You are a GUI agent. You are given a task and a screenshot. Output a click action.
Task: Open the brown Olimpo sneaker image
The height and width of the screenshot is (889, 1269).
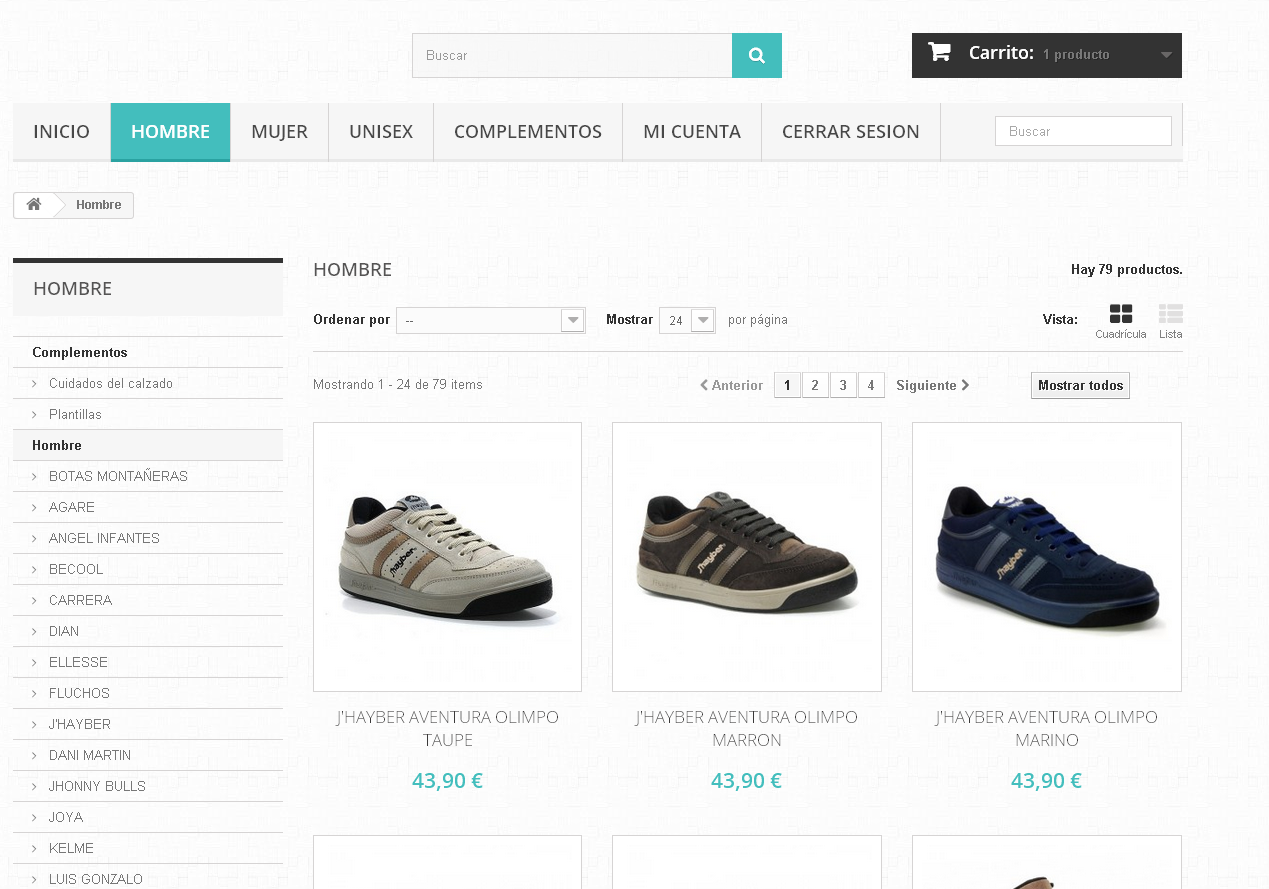747,557
